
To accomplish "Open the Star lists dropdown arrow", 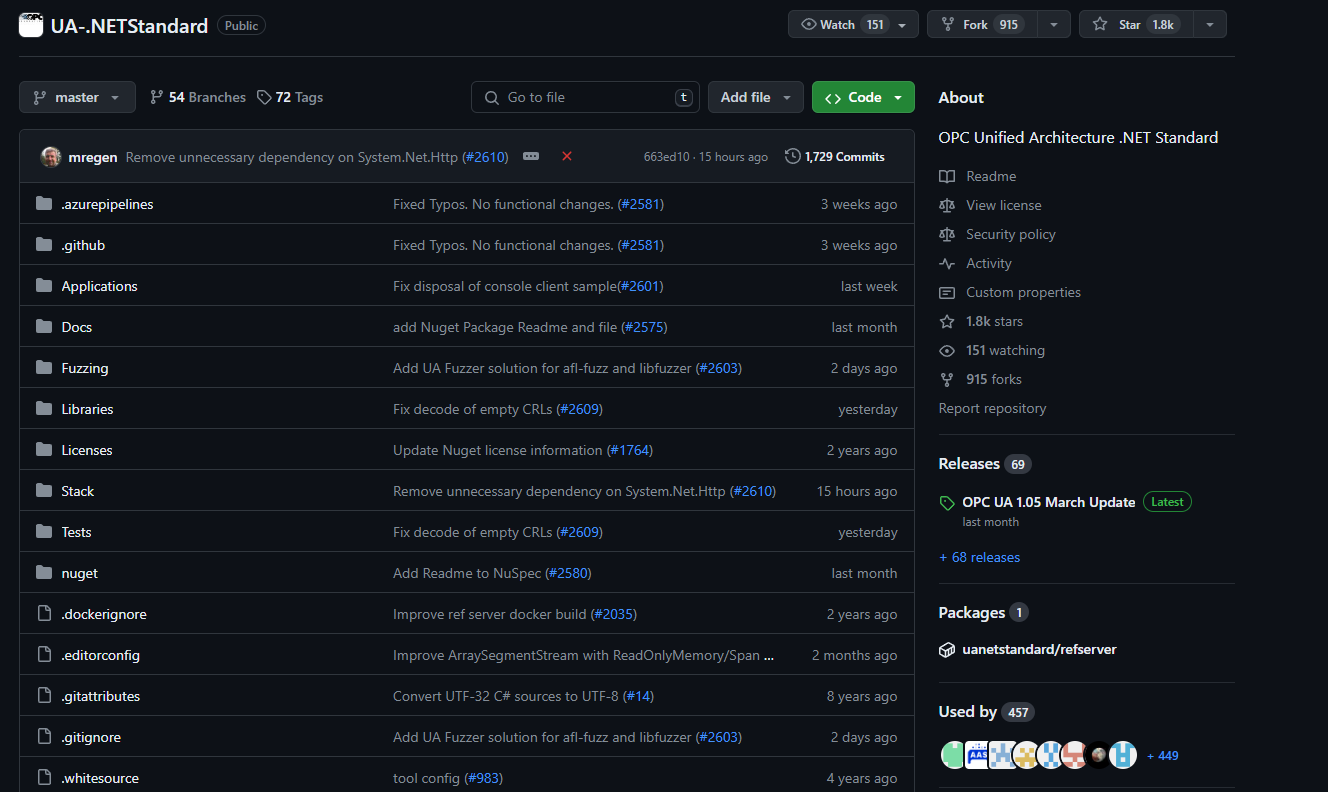I will tap(1210, 25).
